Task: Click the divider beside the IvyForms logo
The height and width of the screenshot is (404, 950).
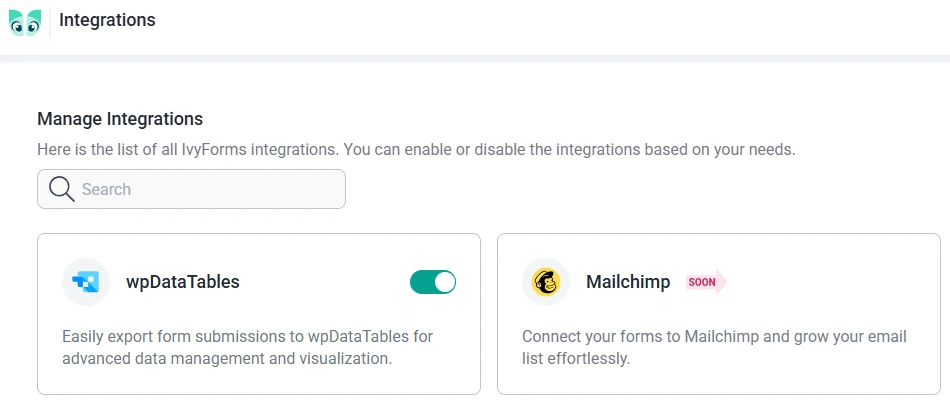Action: [50, 22]
